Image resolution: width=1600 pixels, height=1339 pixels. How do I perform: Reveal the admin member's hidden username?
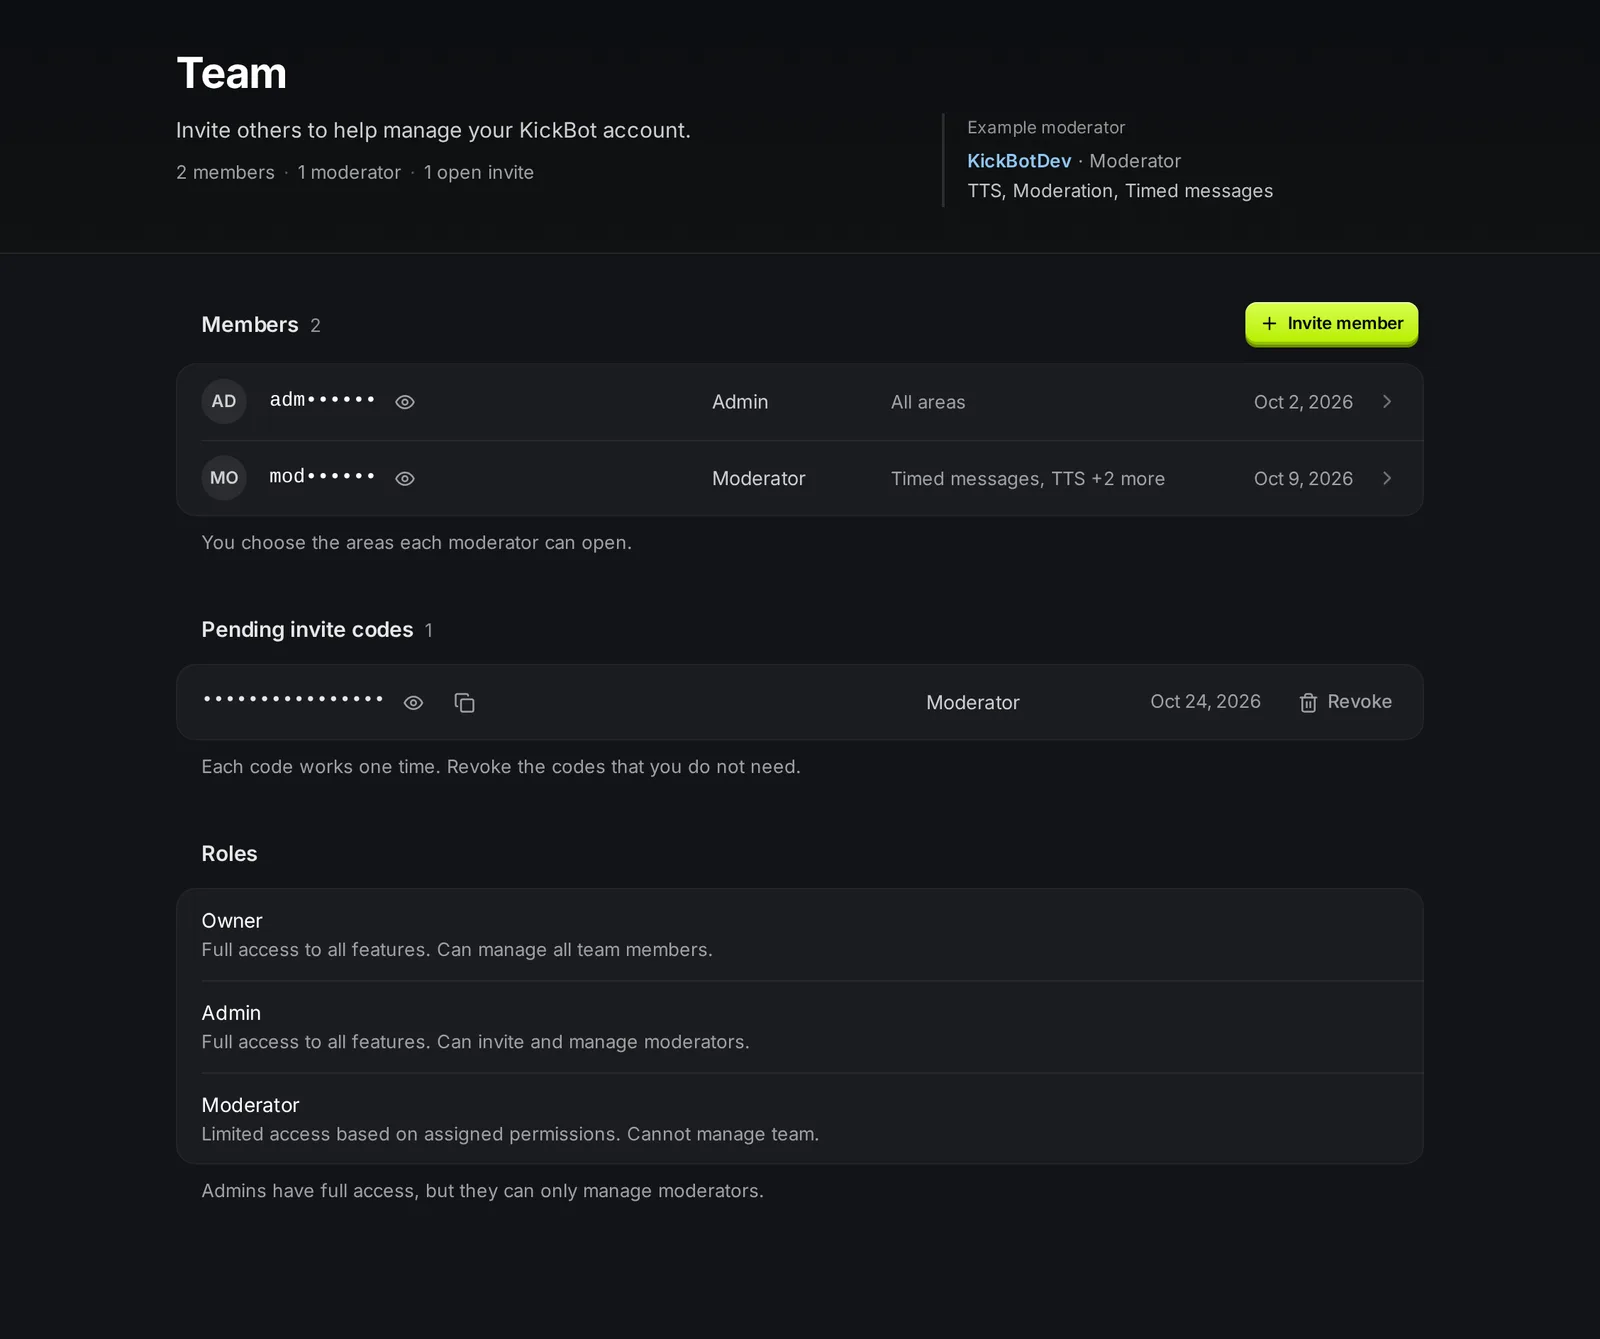coord(405,402)
